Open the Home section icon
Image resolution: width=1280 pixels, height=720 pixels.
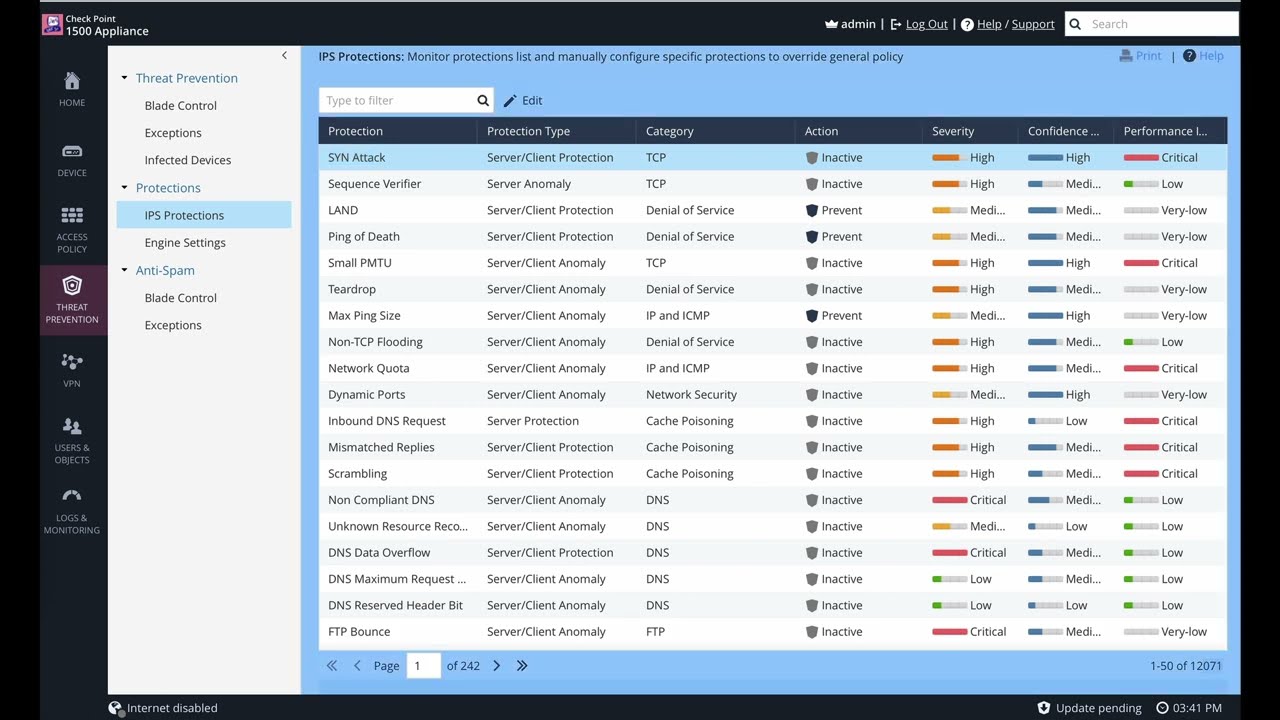72,80
